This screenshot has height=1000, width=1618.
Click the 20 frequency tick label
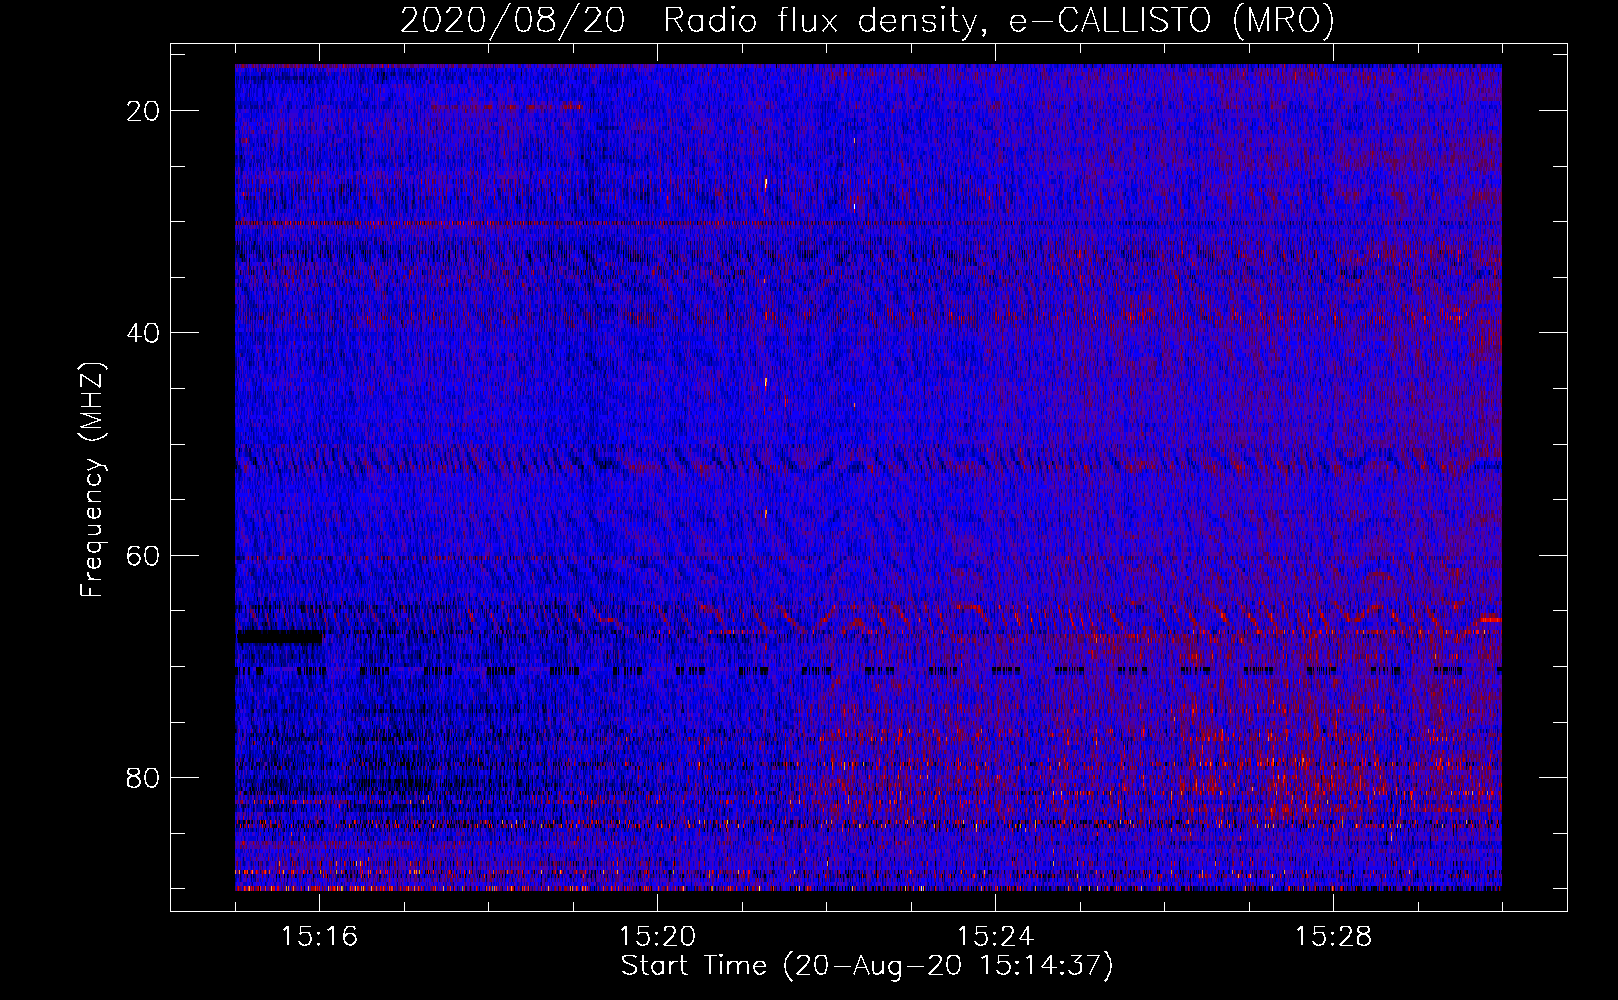(x=144, y=111)
